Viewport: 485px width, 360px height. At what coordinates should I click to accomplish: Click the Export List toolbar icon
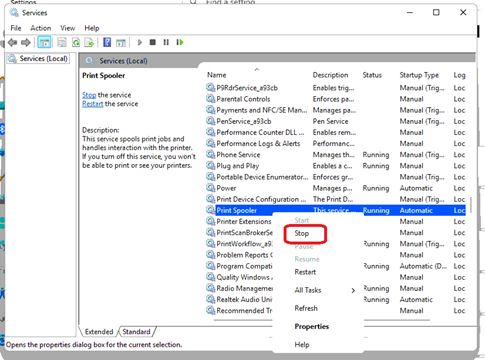click(x=89, y=42)
